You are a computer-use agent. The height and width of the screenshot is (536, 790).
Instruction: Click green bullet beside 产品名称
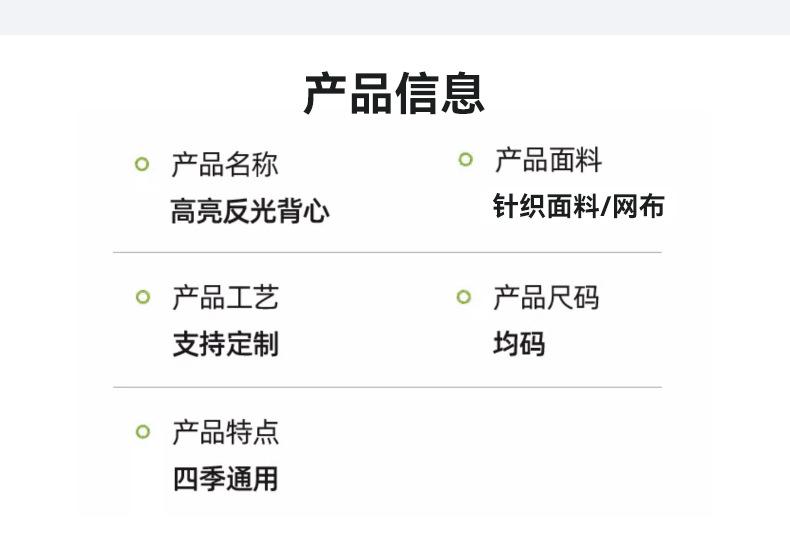(142, 164)
